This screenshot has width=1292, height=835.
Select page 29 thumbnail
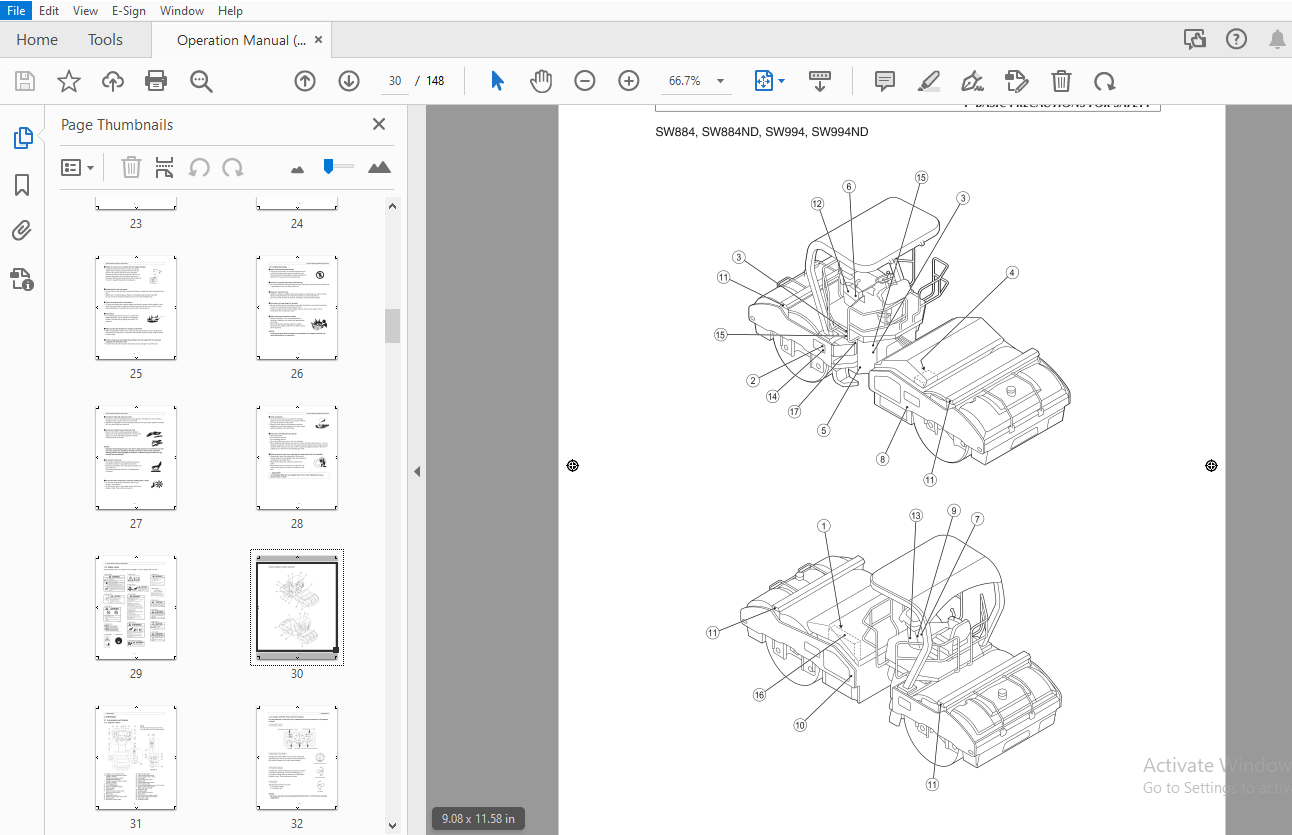136,608
